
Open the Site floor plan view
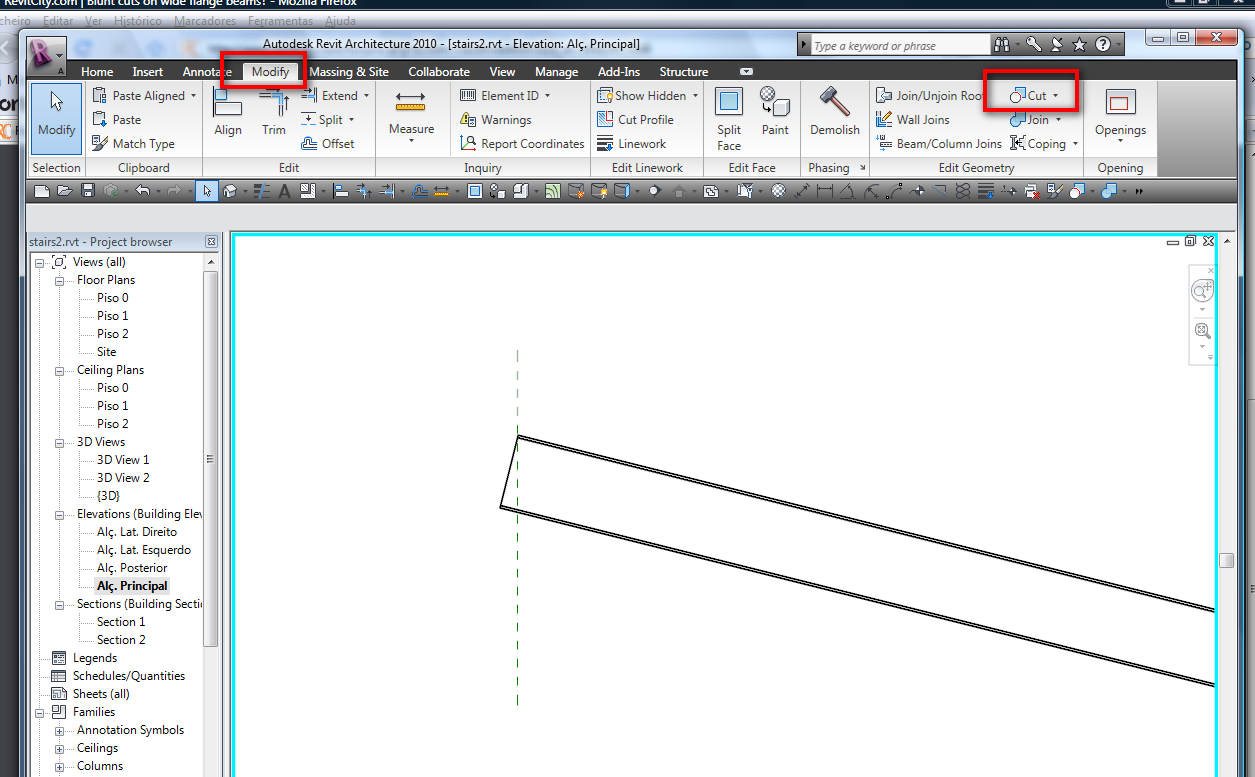coord(106,352)
